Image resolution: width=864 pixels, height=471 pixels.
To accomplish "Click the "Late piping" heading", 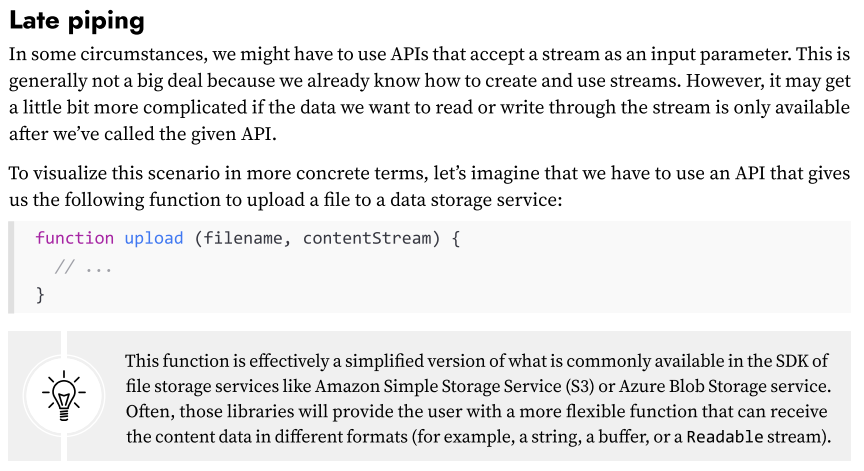I will [x=77, y=20].
